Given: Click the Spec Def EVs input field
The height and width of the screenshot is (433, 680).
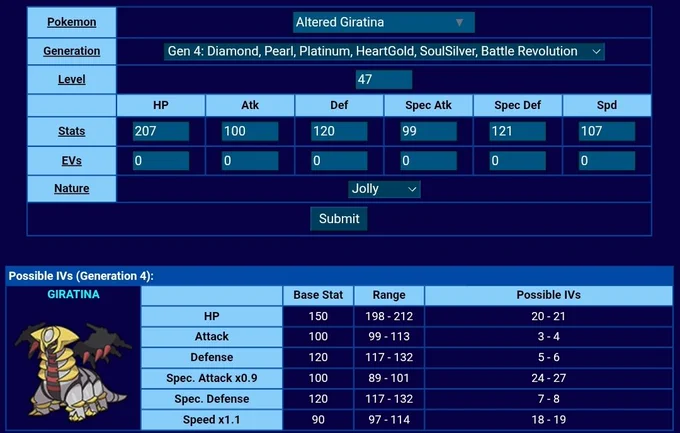Looking at the screenshot, I should coord(518,161).
